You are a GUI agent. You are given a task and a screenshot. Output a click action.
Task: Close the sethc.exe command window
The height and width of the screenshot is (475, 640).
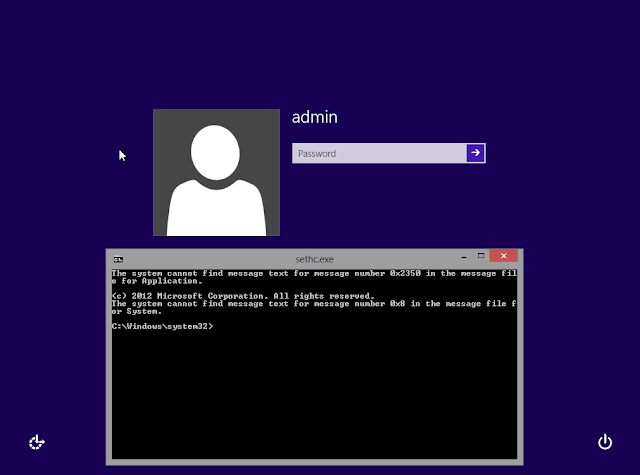pyautogui.click(x=504, y=256)
